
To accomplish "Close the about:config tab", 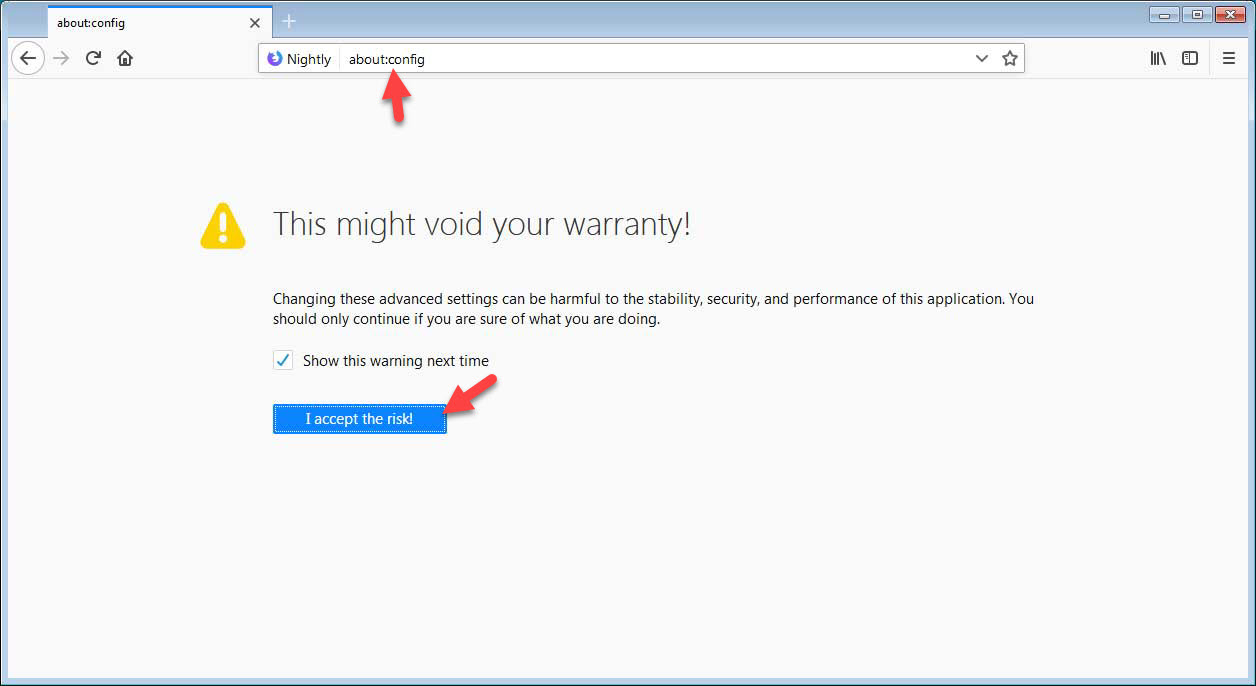I will pos(255,22).
